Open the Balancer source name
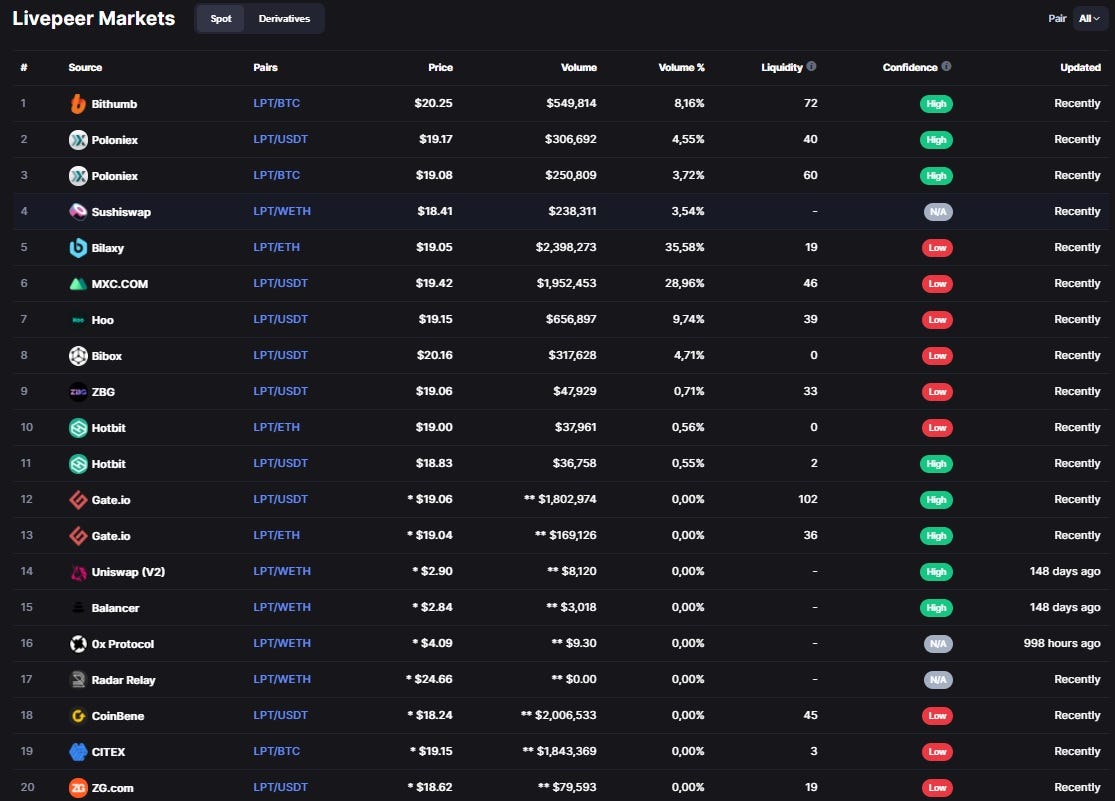This screenshot has height=801, width=1115. pyautogui.click(x=115, y=608)
